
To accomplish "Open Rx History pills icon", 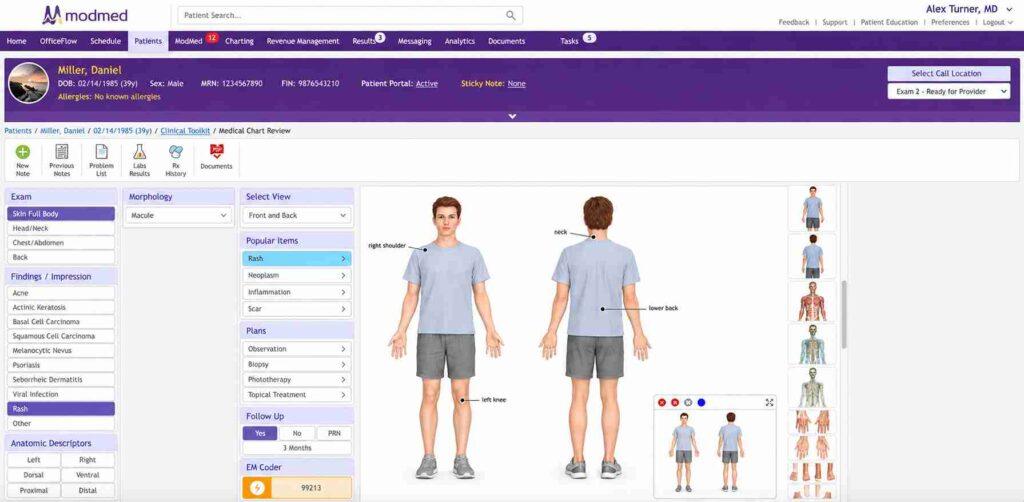I will click(176, 152).
